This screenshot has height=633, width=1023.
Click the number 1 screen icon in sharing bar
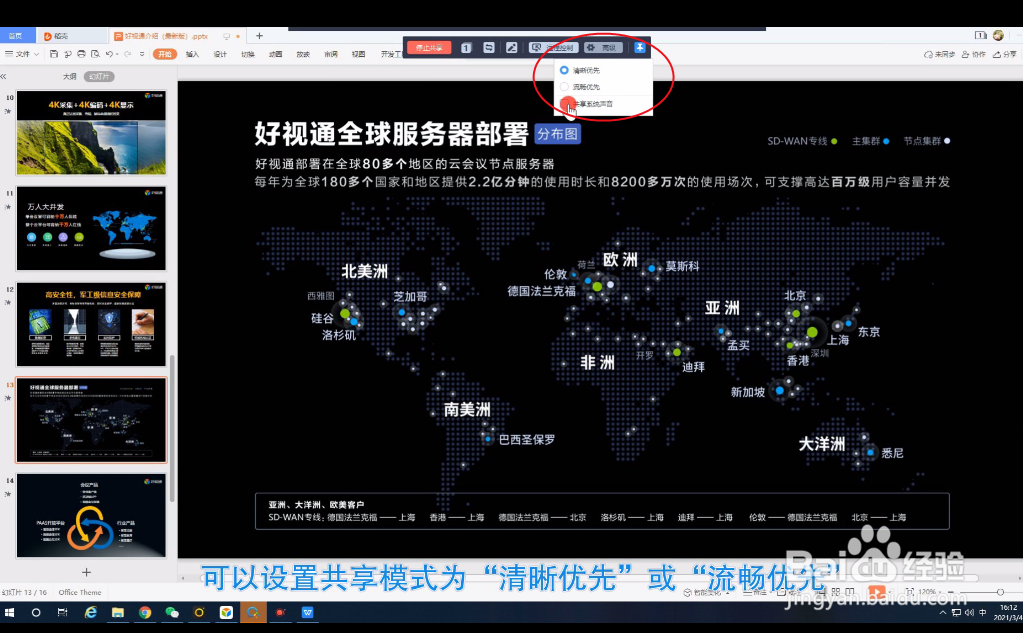[466, 48]
